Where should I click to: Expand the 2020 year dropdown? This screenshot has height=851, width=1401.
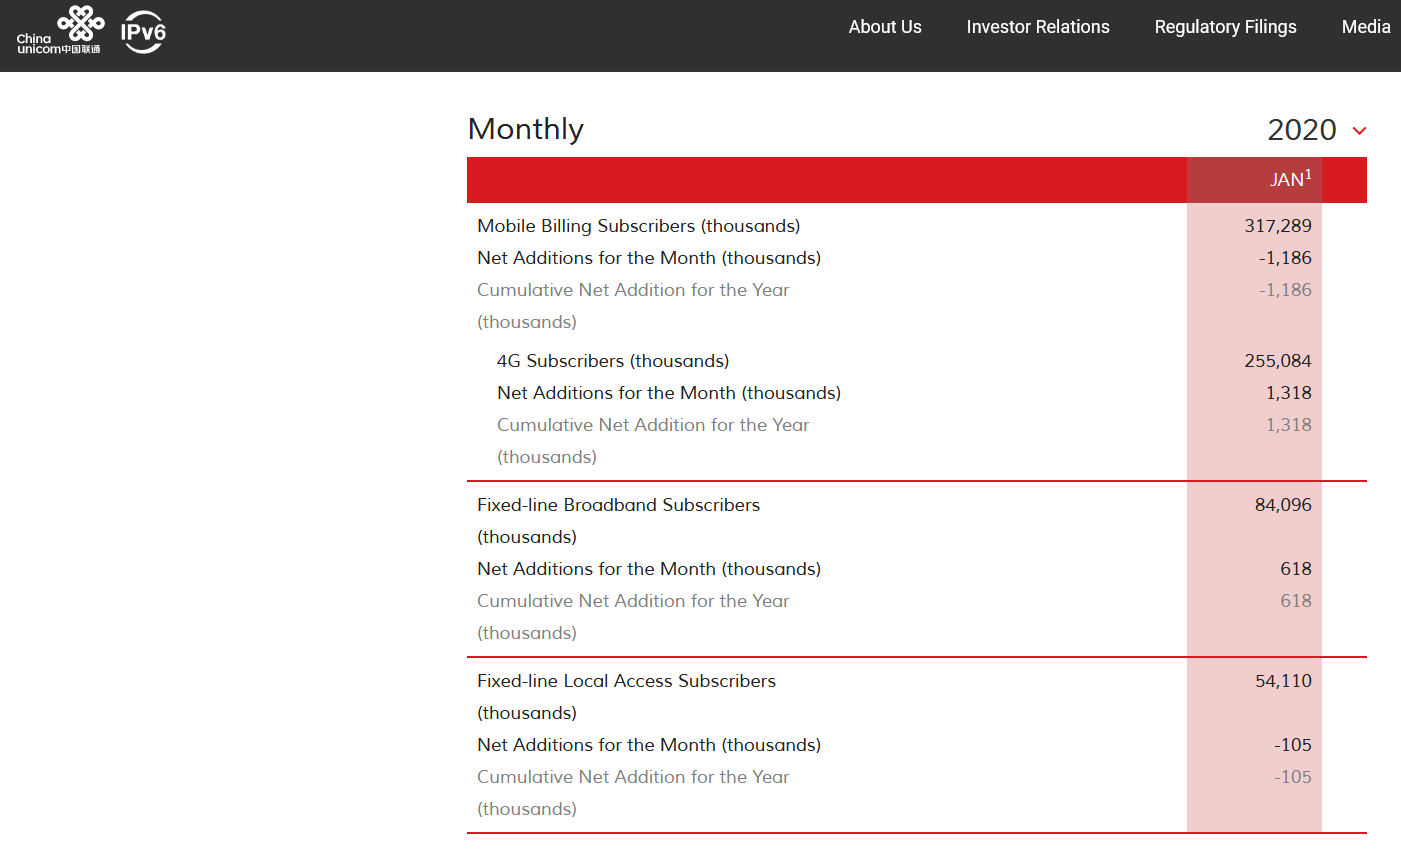pyautogui.click(x=1316, y=130)
